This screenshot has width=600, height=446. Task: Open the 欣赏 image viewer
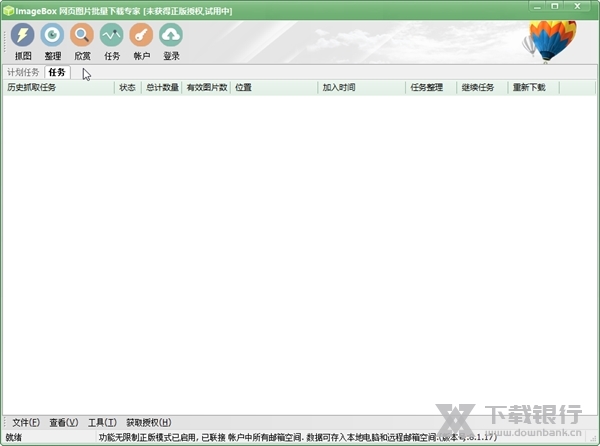(82, 41)
